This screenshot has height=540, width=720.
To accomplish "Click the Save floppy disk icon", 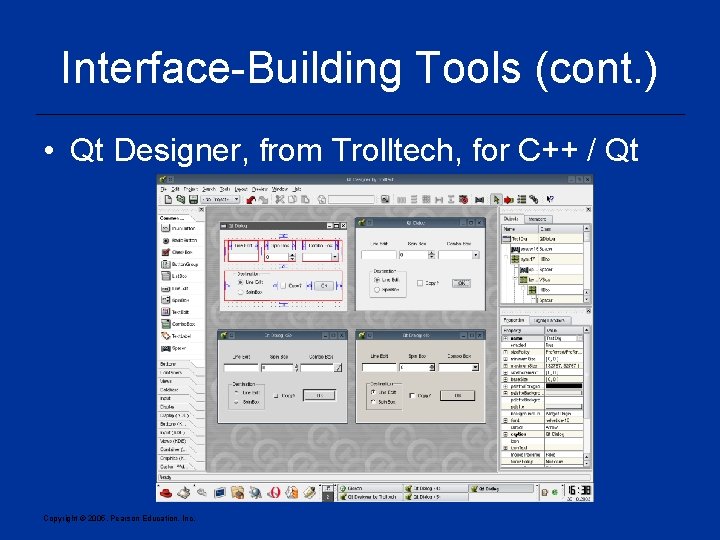I will 193,199.
